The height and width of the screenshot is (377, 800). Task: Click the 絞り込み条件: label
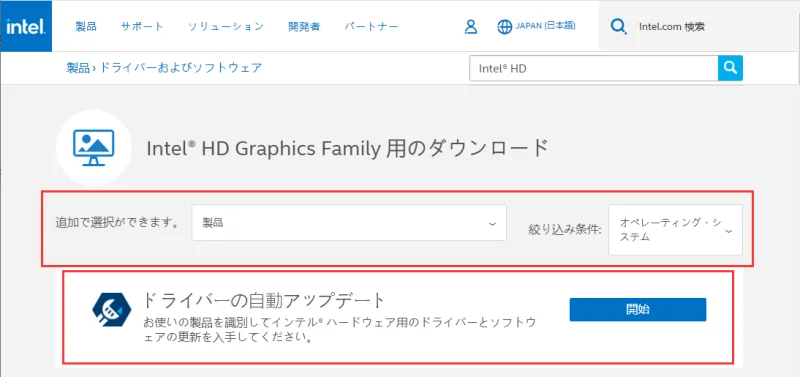pyautogui.click(x=565, y=230)
